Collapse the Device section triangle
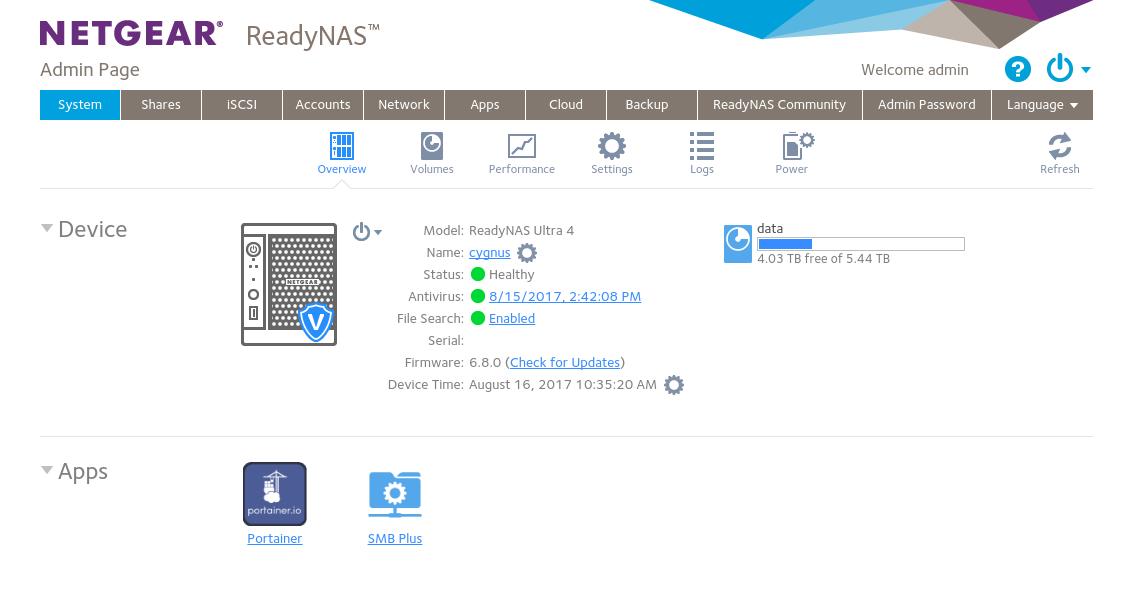The height and width of the screenshot is (590, 1130). 47,228
